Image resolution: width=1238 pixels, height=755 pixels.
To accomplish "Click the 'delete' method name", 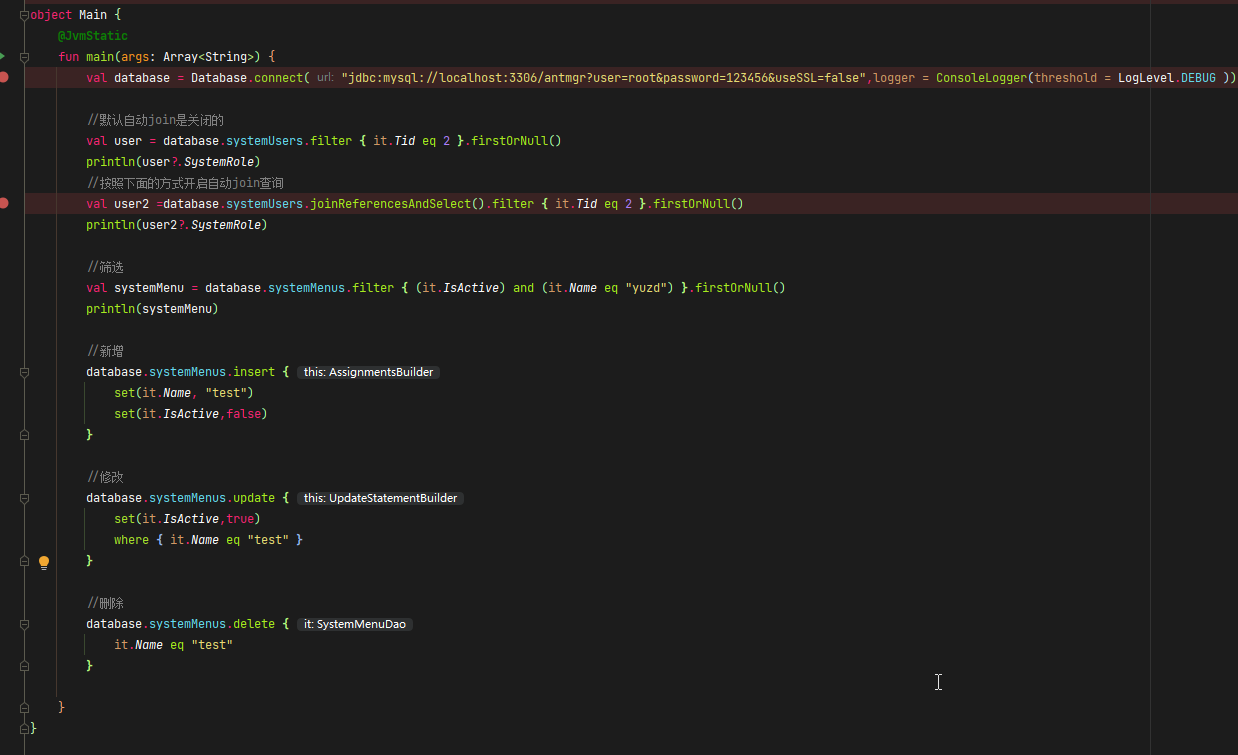I will [x=254, y=624].
